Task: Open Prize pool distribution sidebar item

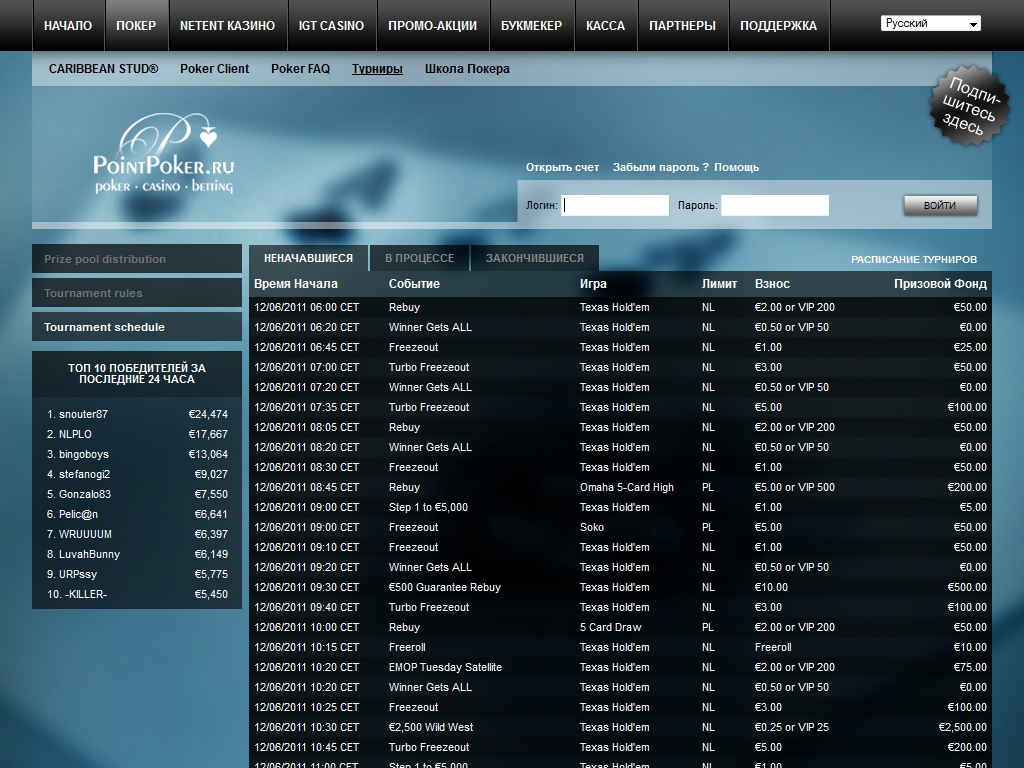Action: click(137, 259)
